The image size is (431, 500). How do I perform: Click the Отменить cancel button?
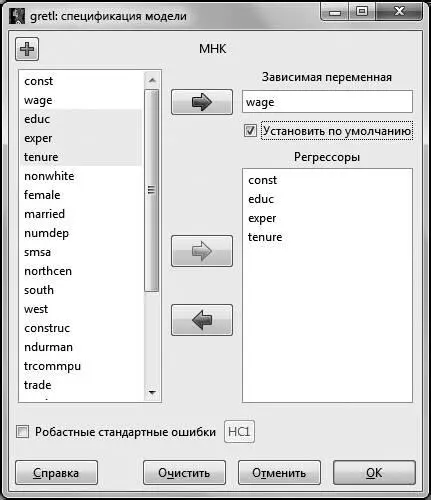(x=279, y=473)
